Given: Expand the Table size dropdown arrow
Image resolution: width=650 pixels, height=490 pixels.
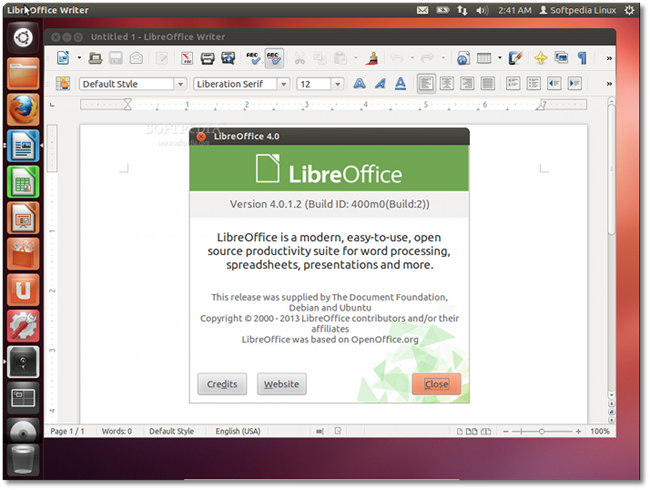Looking at the screenshot, I should (500, 58).
